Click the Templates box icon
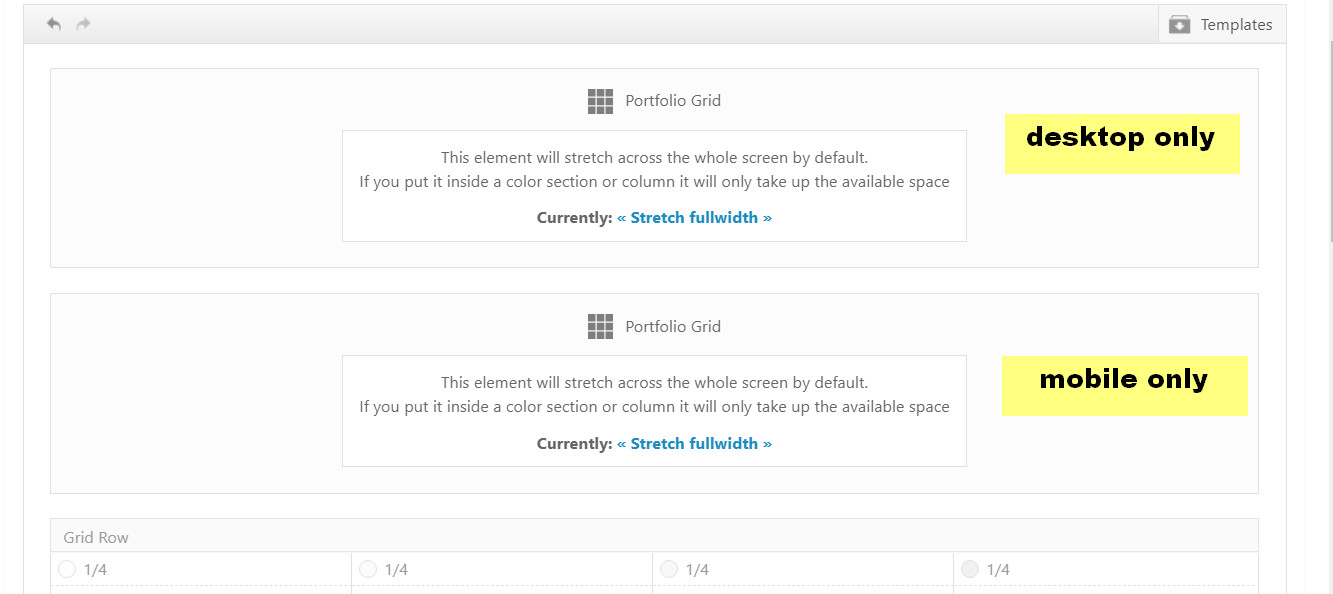 (1180, 25)
